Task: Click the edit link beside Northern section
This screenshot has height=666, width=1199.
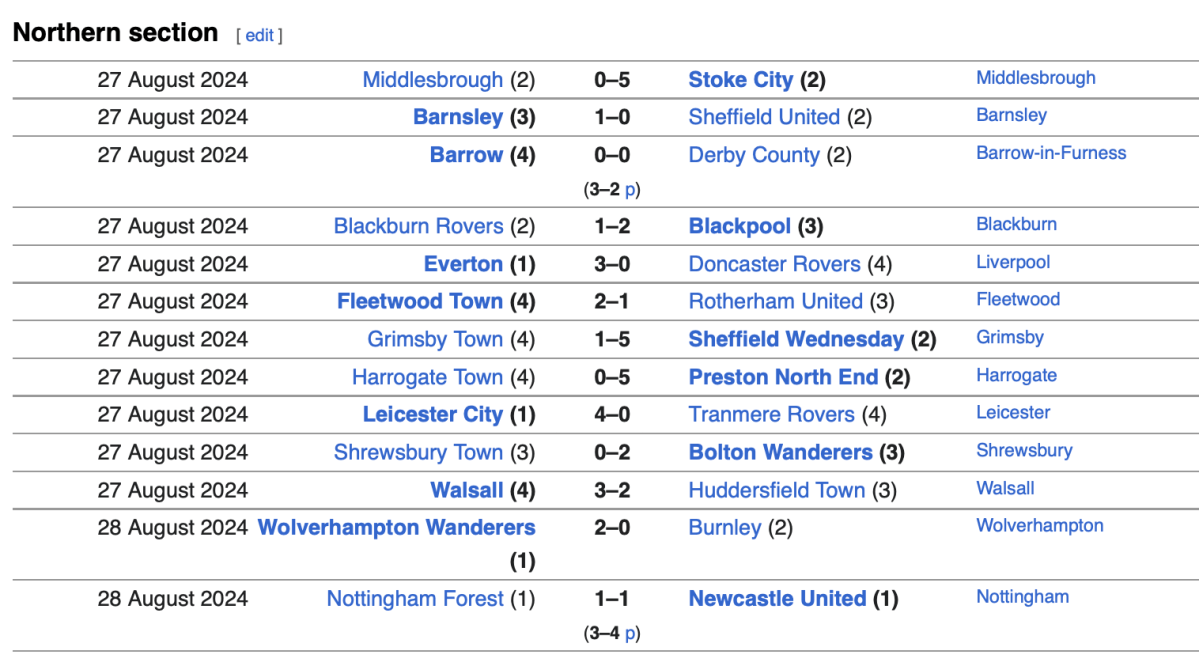Action: click(259, 35)
